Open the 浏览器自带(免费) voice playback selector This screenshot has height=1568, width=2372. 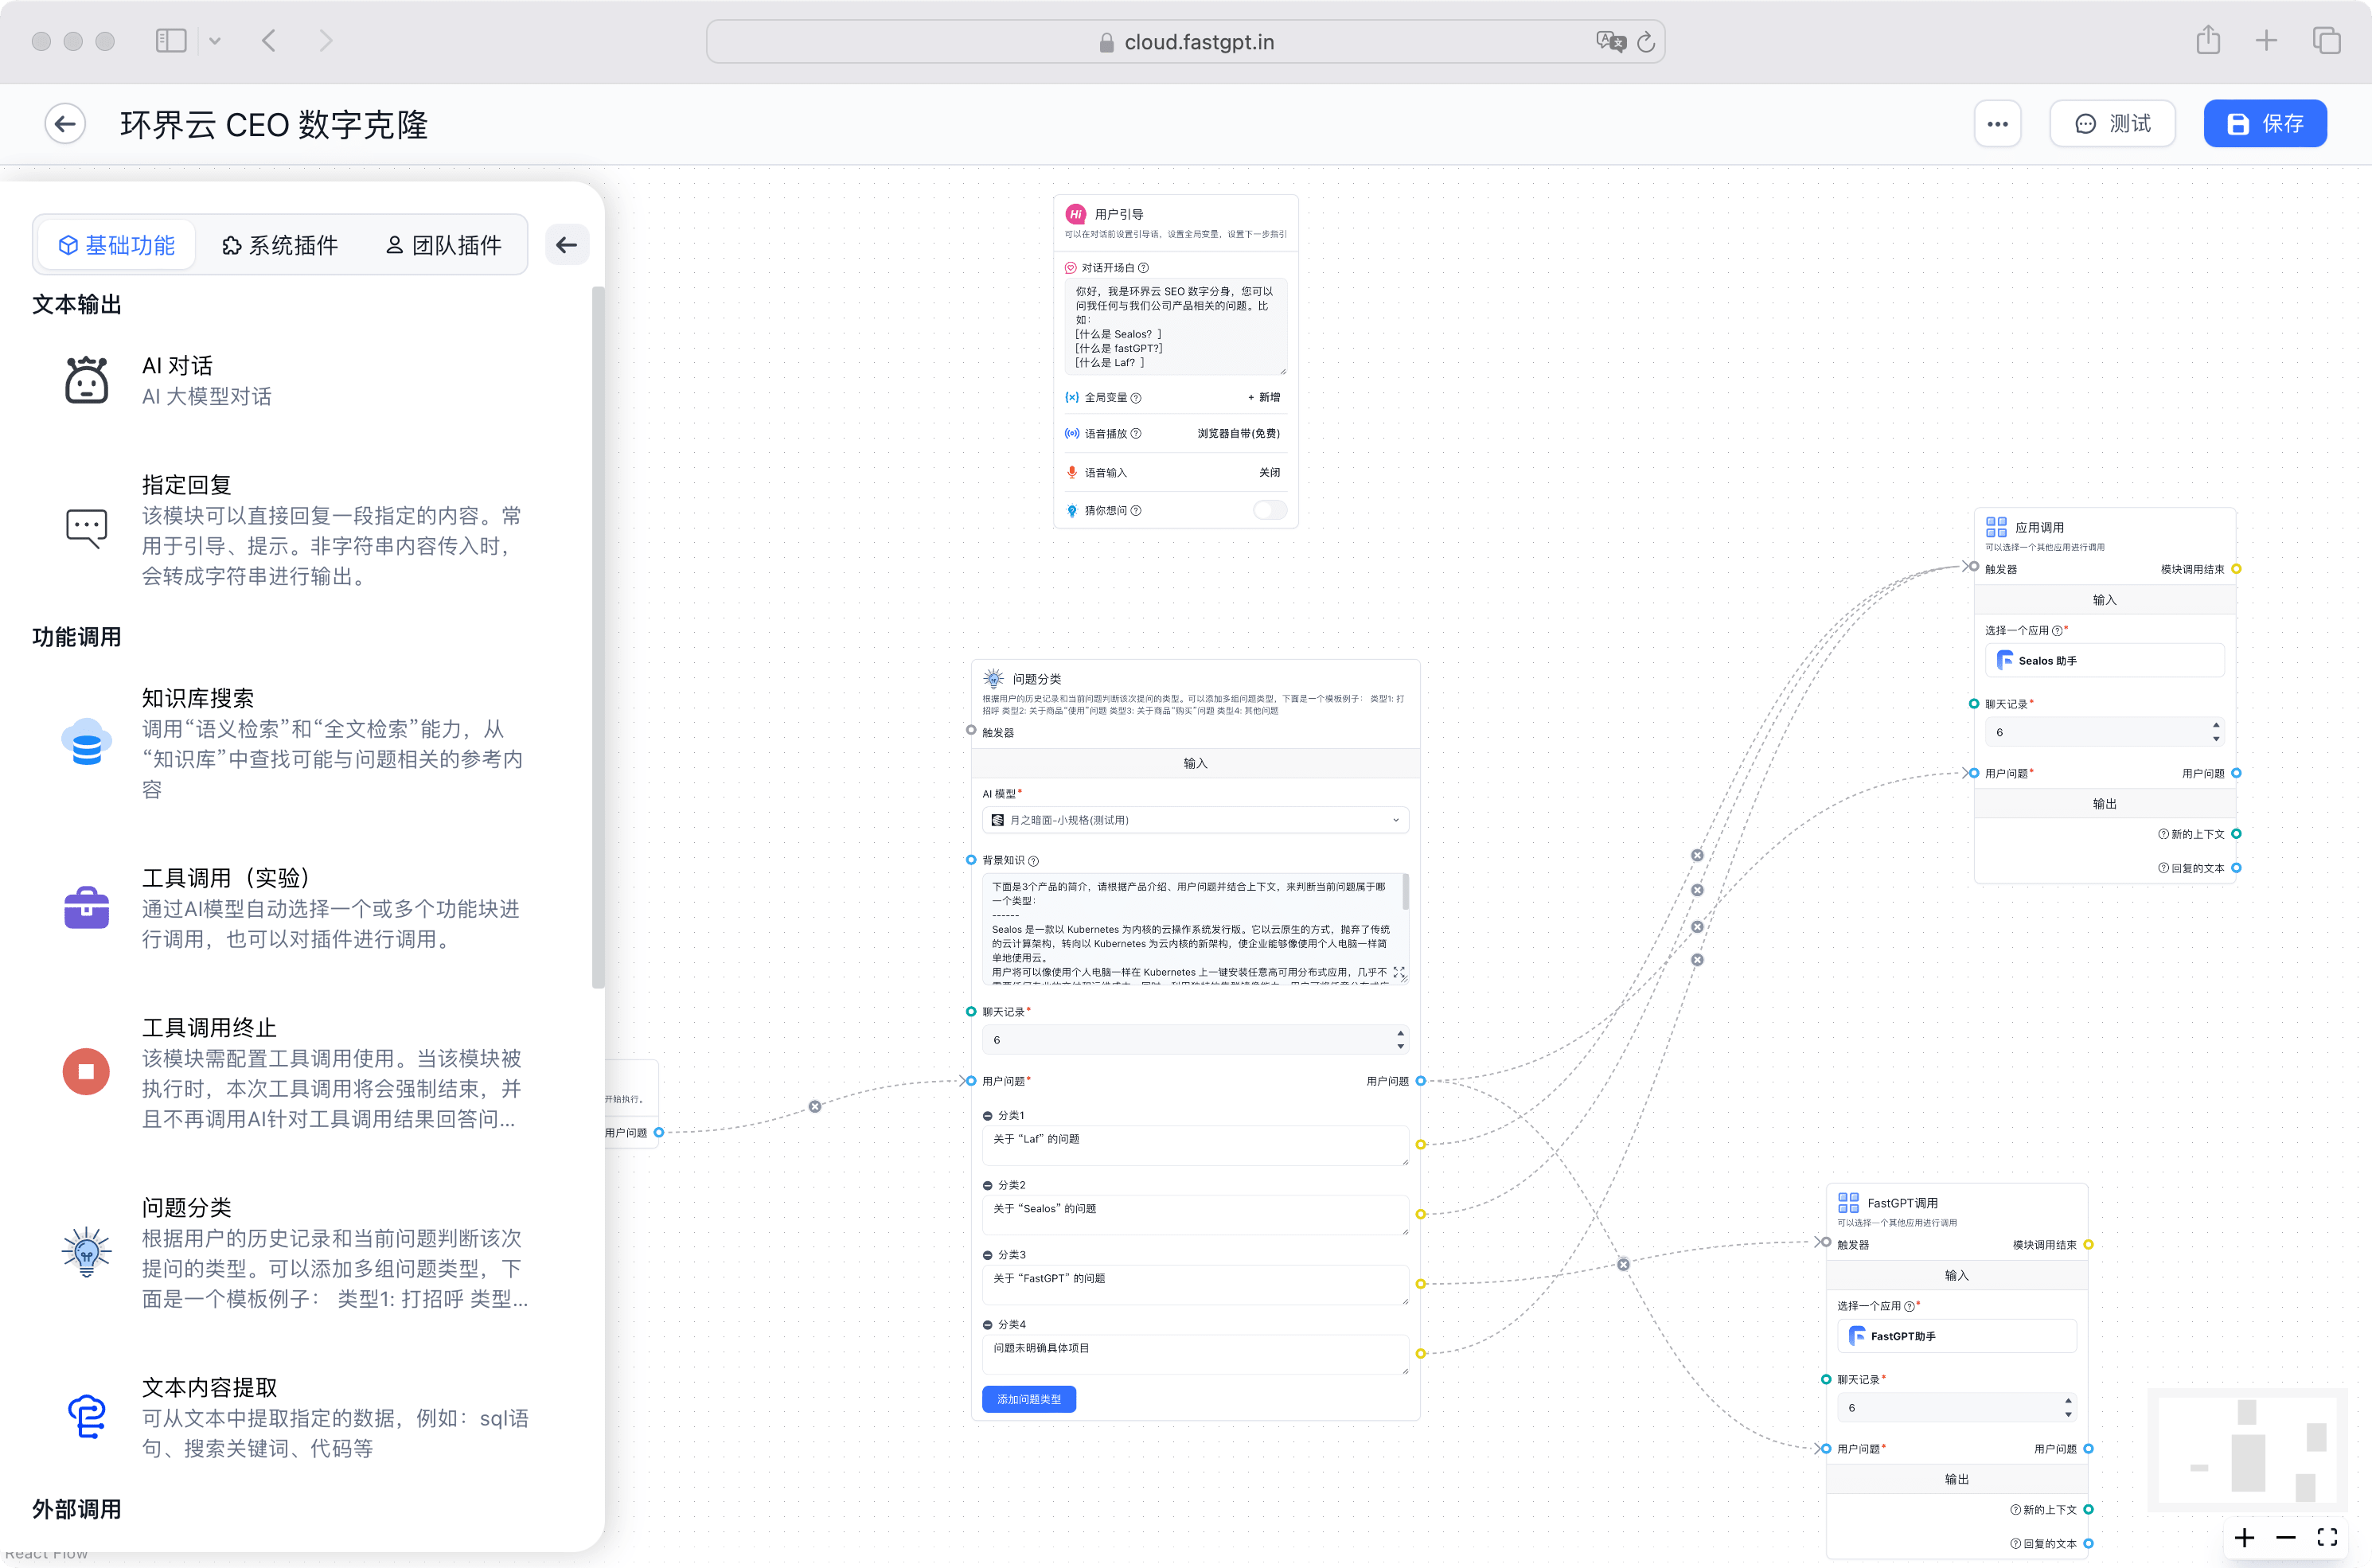pyautogui.click(x=1238, y=433)
